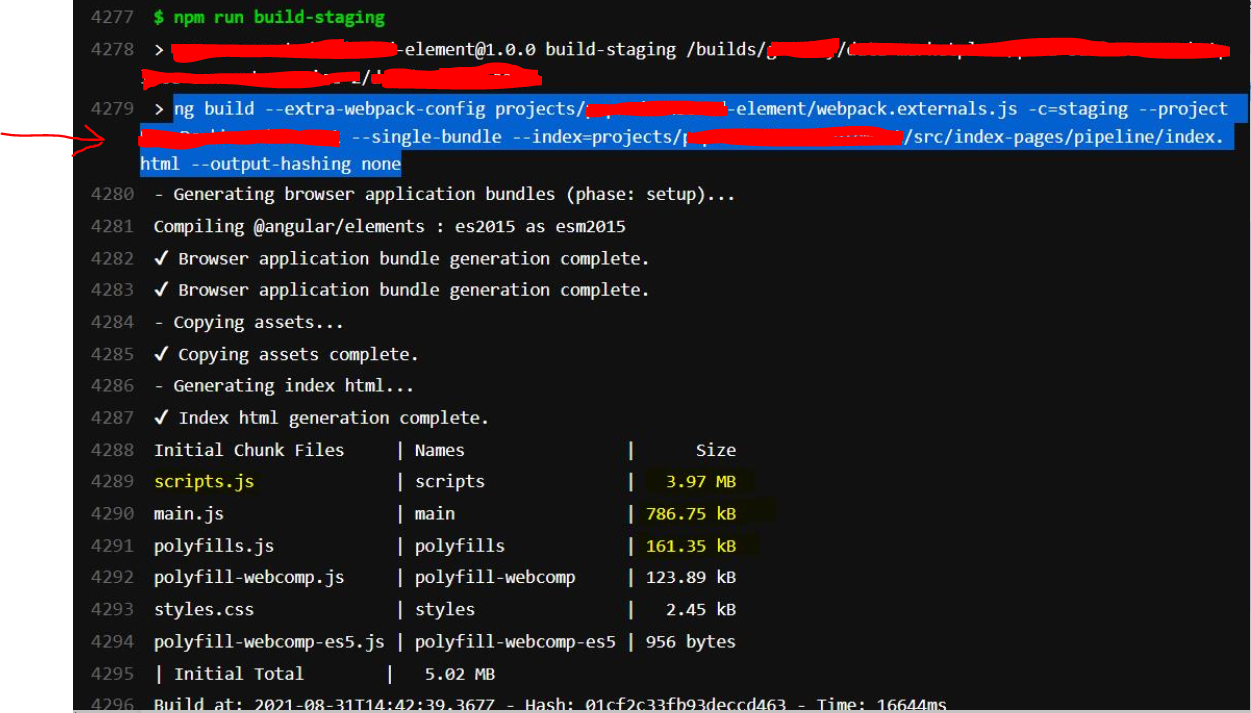1251x713 pixels.
Task: Click the '- Copying assets...' line
Action: [249, 323]
